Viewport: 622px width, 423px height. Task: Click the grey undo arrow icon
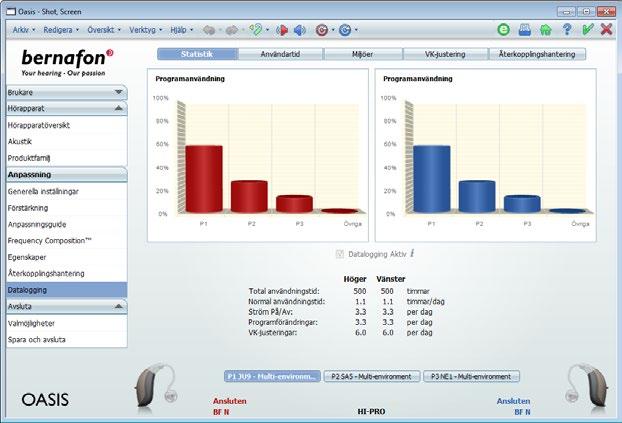[x=209, y=30]
